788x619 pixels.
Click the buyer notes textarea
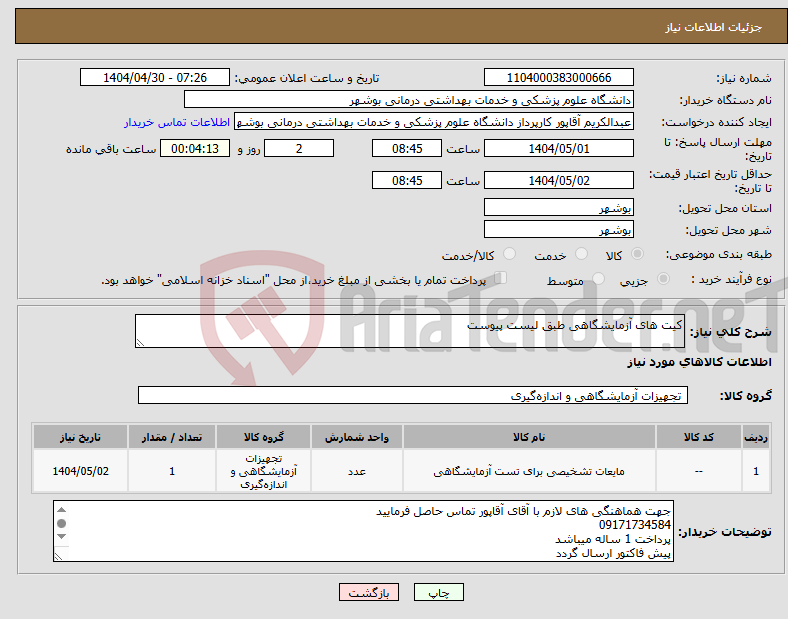[x=363, y=531]
